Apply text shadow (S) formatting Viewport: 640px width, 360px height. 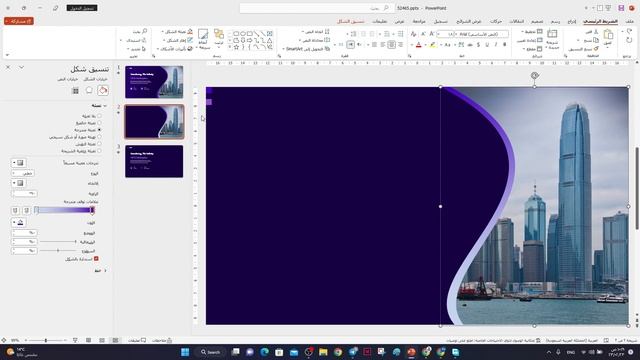tap(478, 45)
